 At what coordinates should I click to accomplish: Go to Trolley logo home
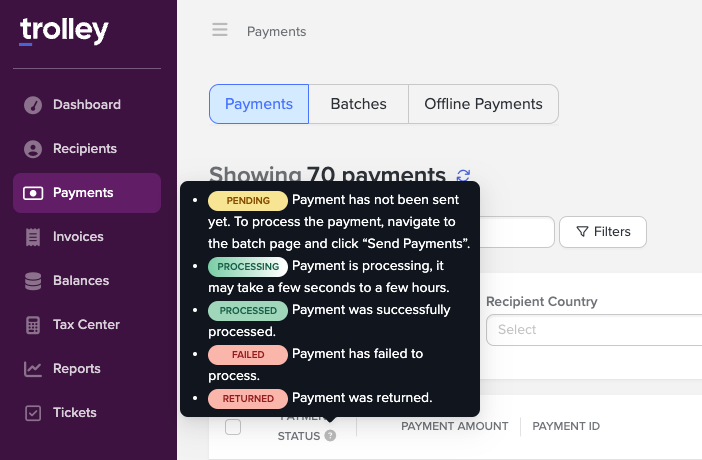point(64,32)
